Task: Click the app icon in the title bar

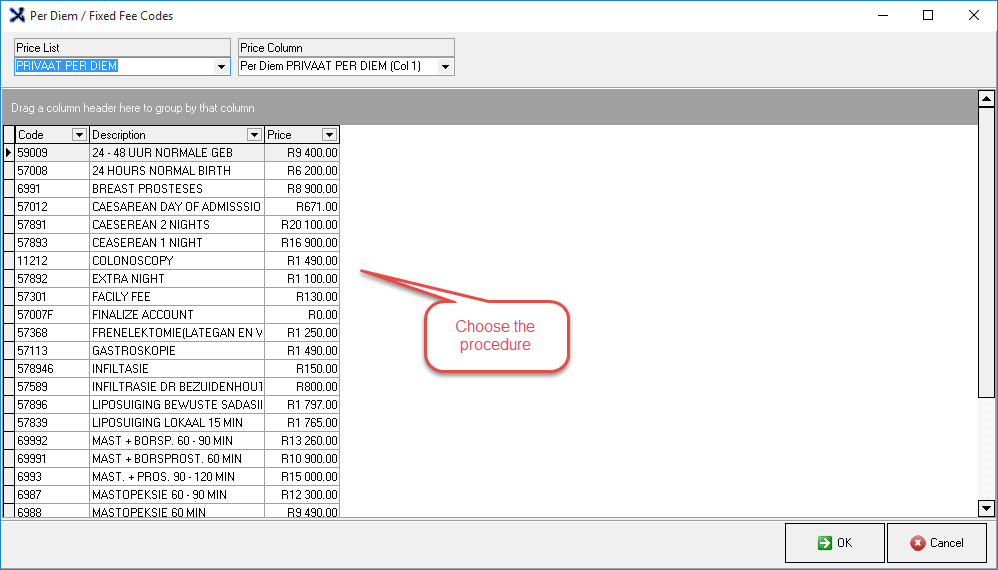Action: coord(16,15)
